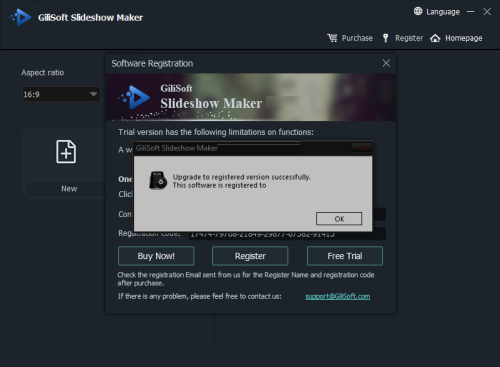The image size is (500, 367).
Task: Click 'This software is registered to' text
Action: coord(219,185)
